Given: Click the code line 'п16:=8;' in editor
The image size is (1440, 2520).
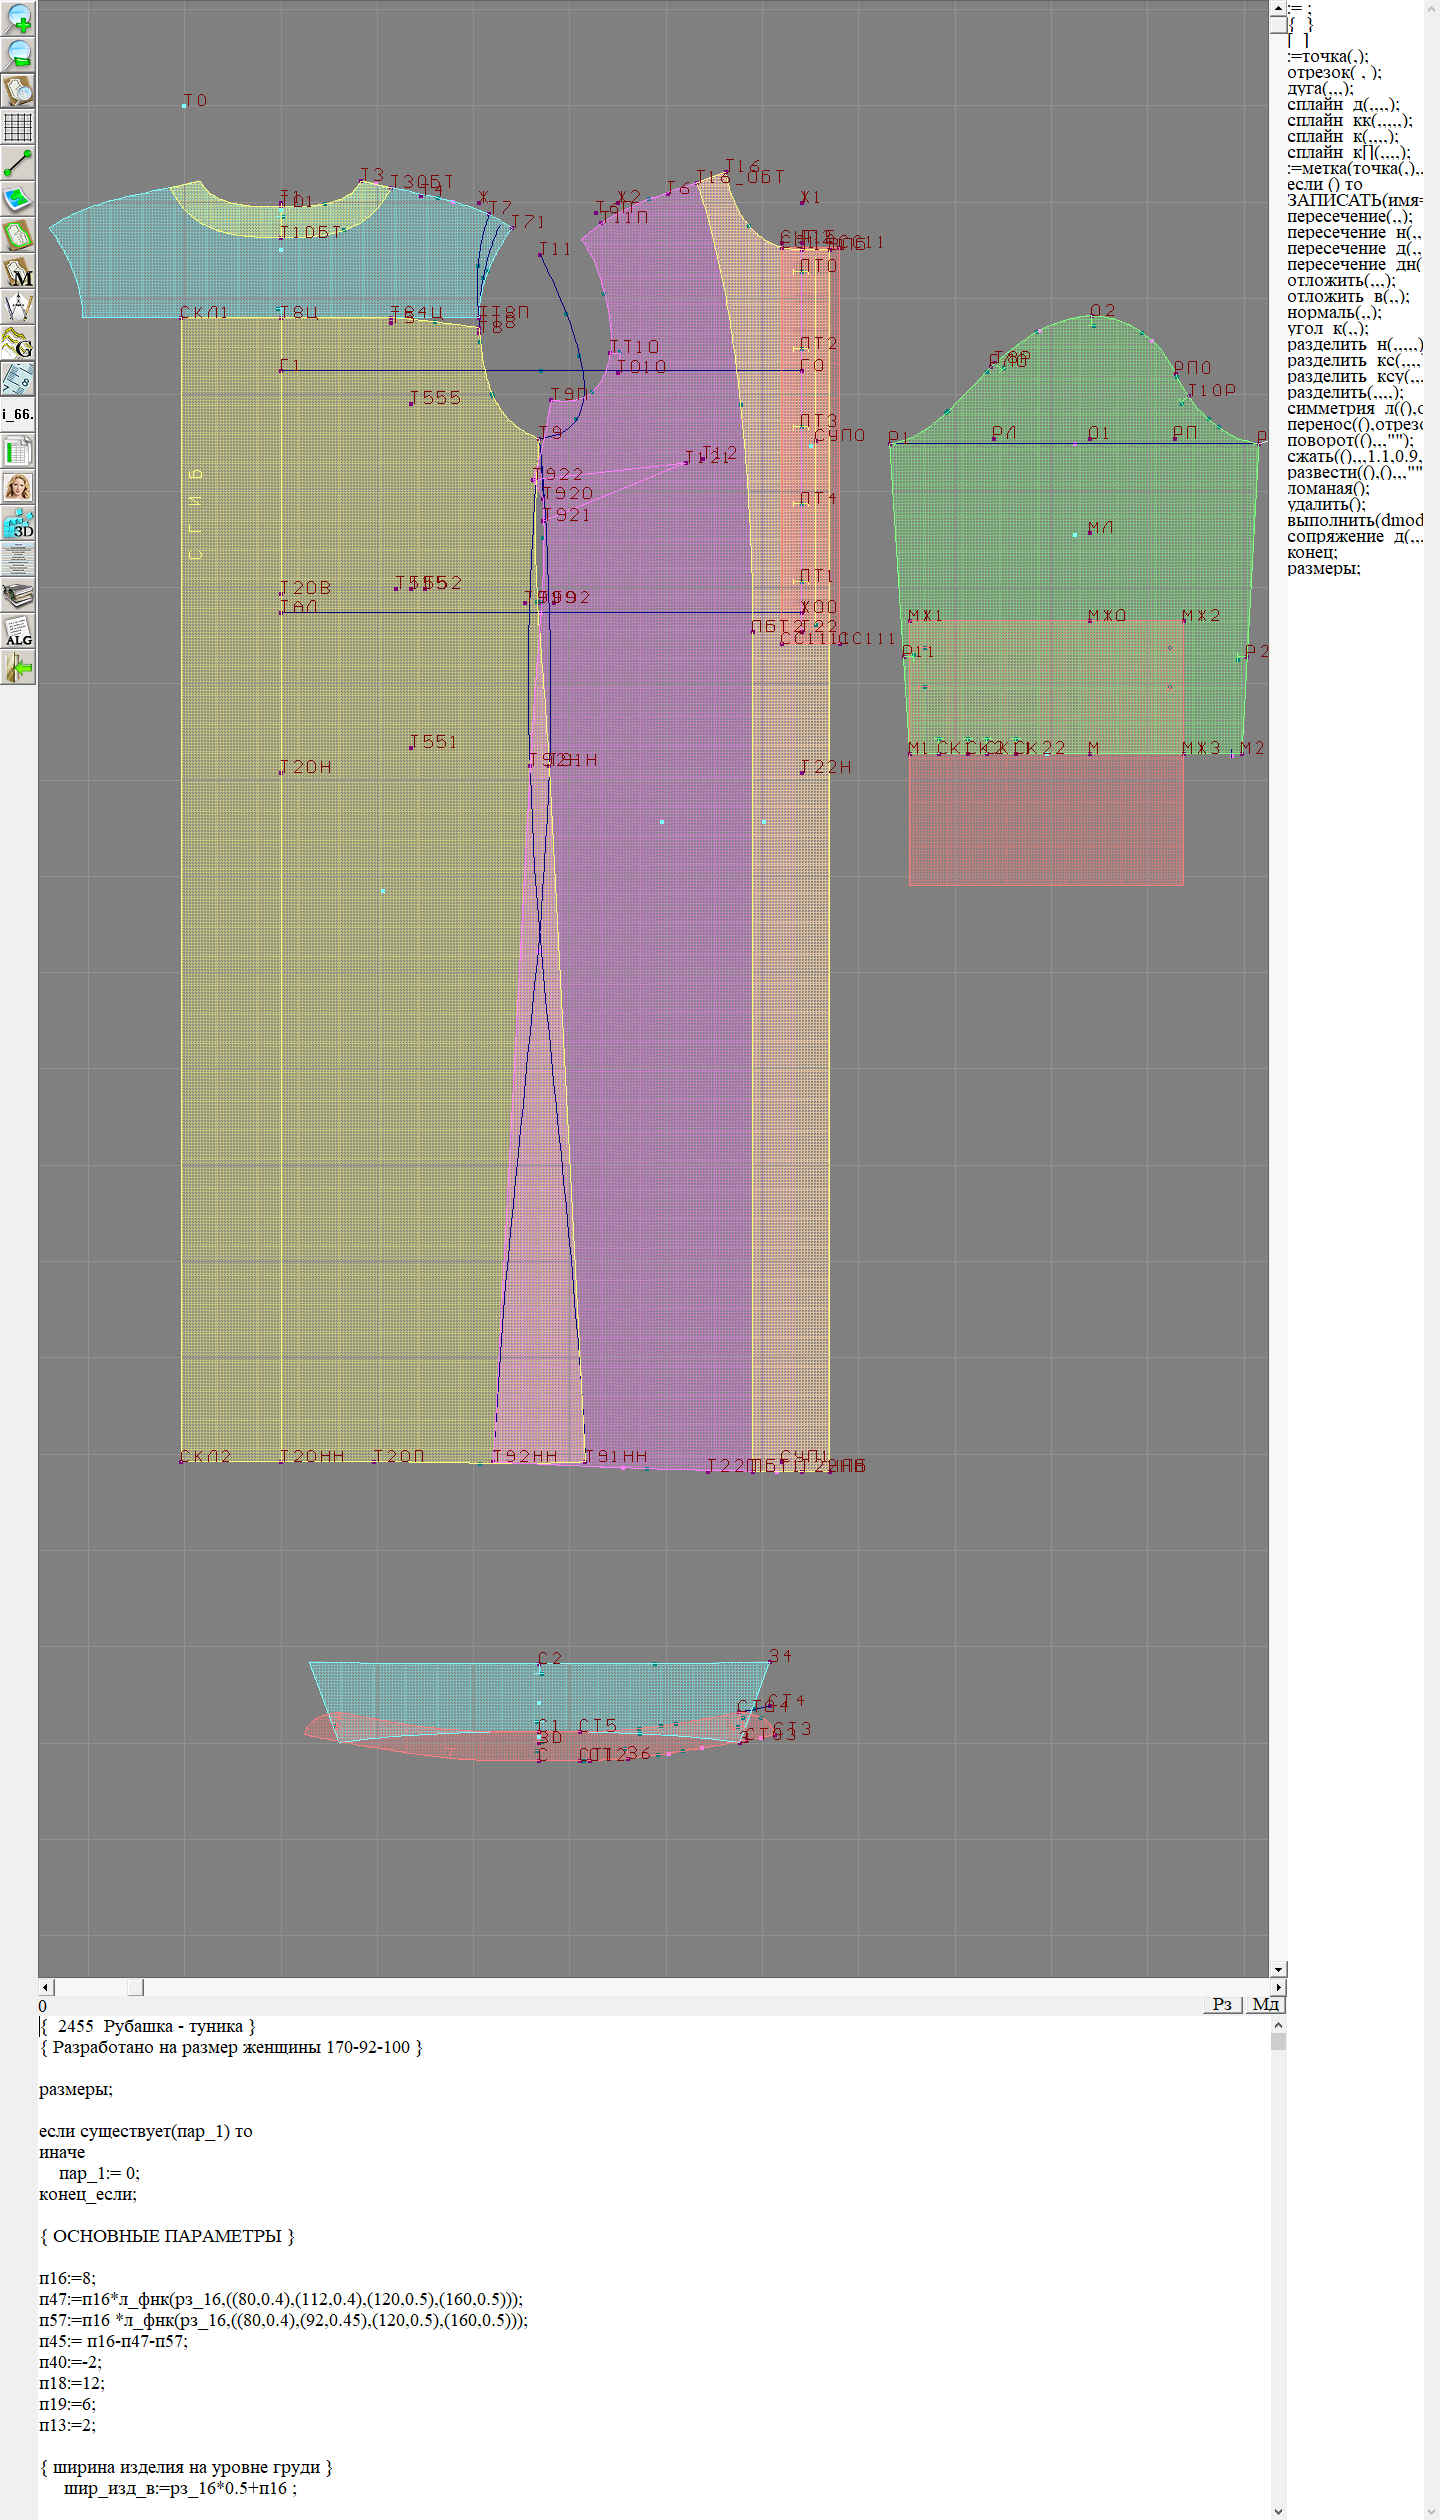Looking at the screenshot, I should point(67,2278).
